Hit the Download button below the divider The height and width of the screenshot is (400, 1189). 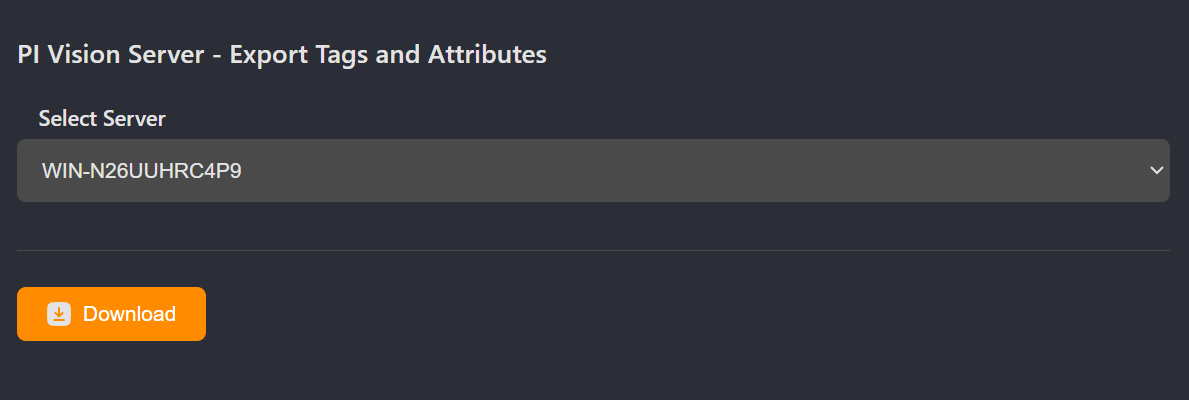coord(111,314)
